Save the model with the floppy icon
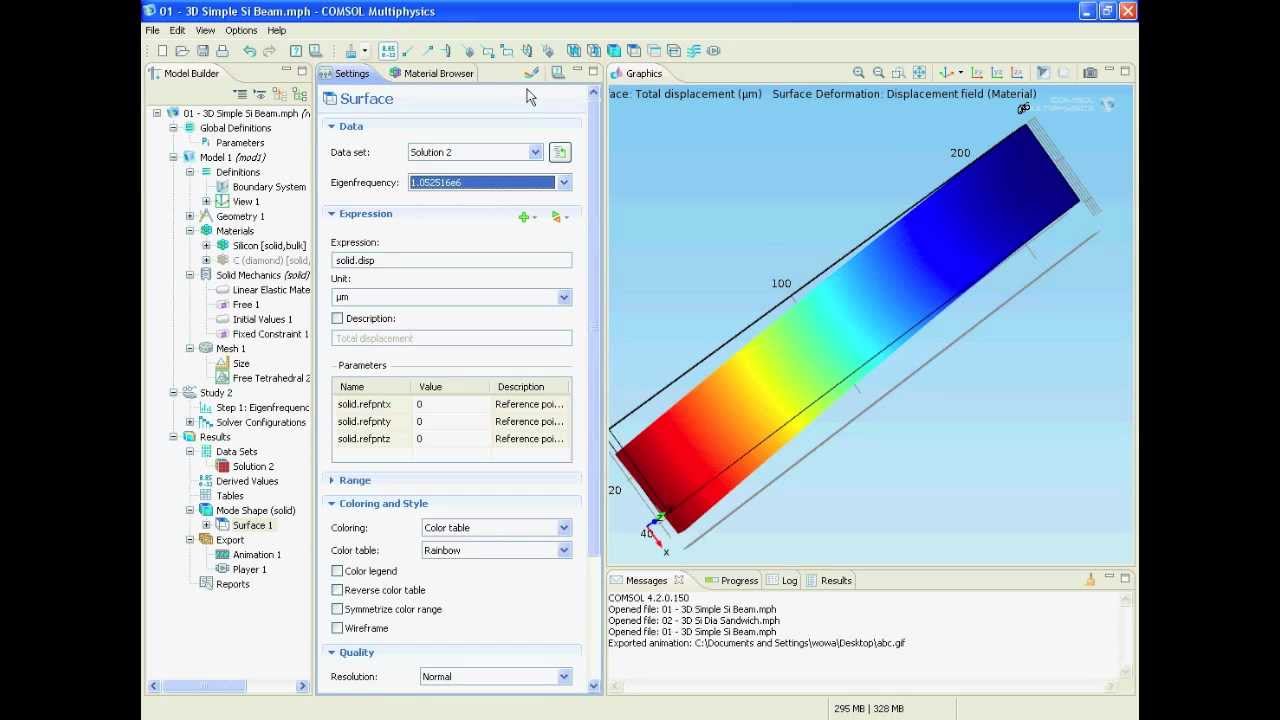Image resolution: width=1280 pixels, height=720 pixels. pos(202,51)
